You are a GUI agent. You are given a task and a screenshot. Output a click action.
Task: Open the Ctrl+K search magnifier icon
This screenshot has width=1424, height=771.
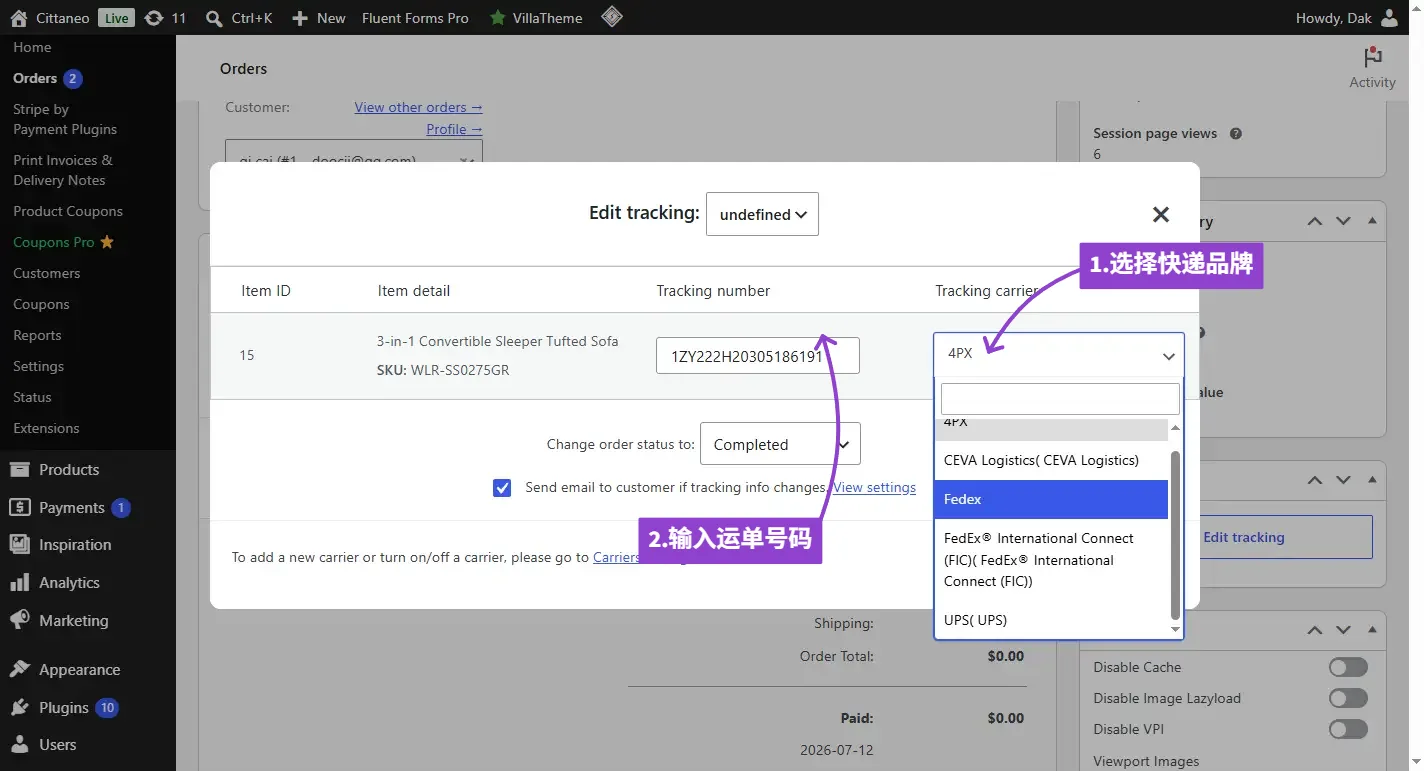[x=213, y=18]
